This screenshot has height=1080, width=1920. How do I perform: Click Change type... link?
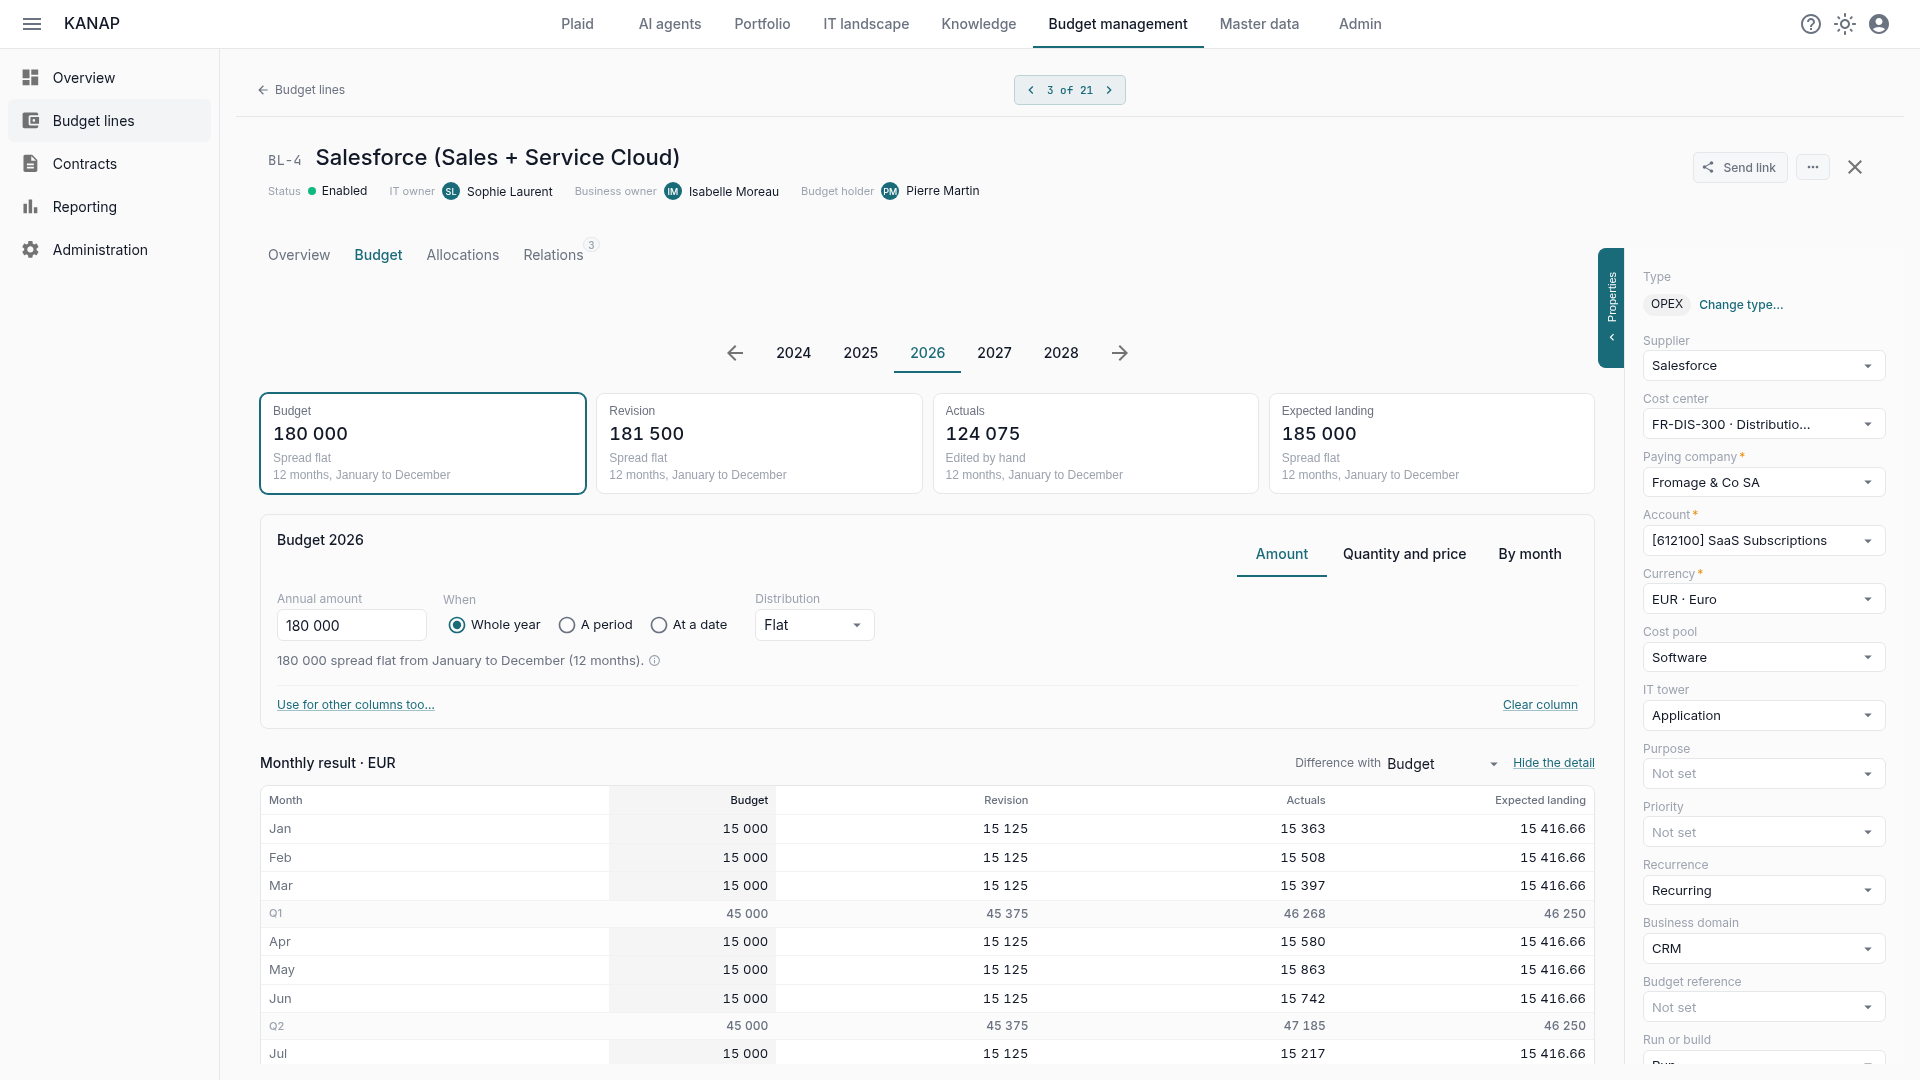pyautogui.click(x=1740, y=305)
